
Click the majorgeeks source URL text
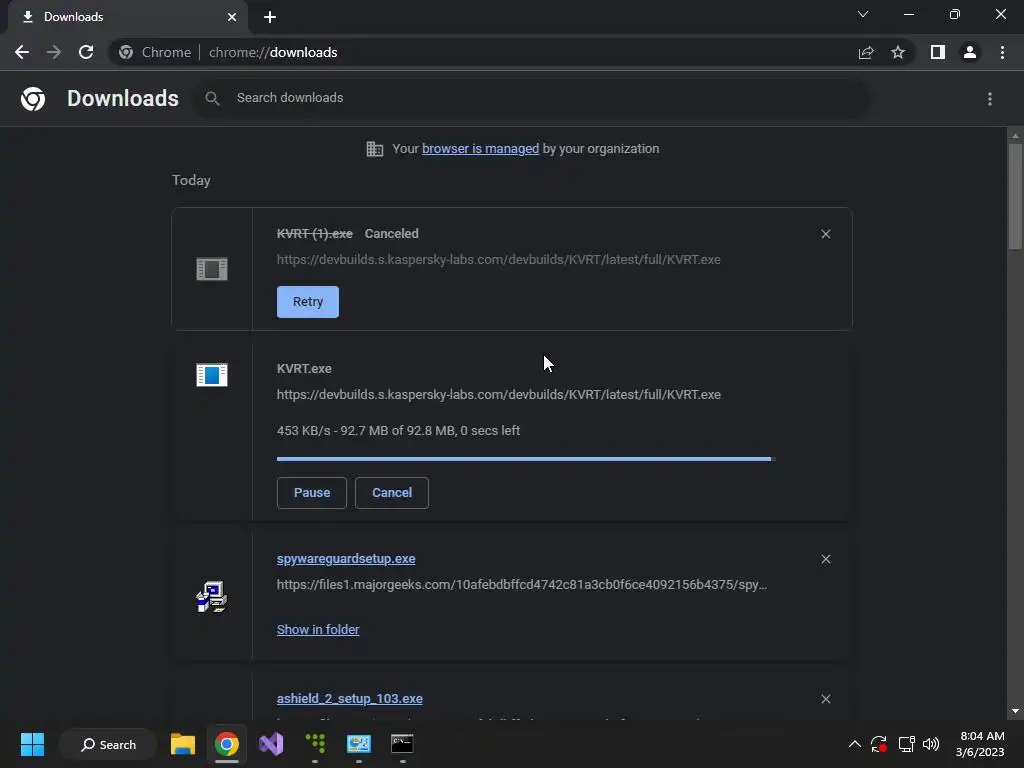522,584
